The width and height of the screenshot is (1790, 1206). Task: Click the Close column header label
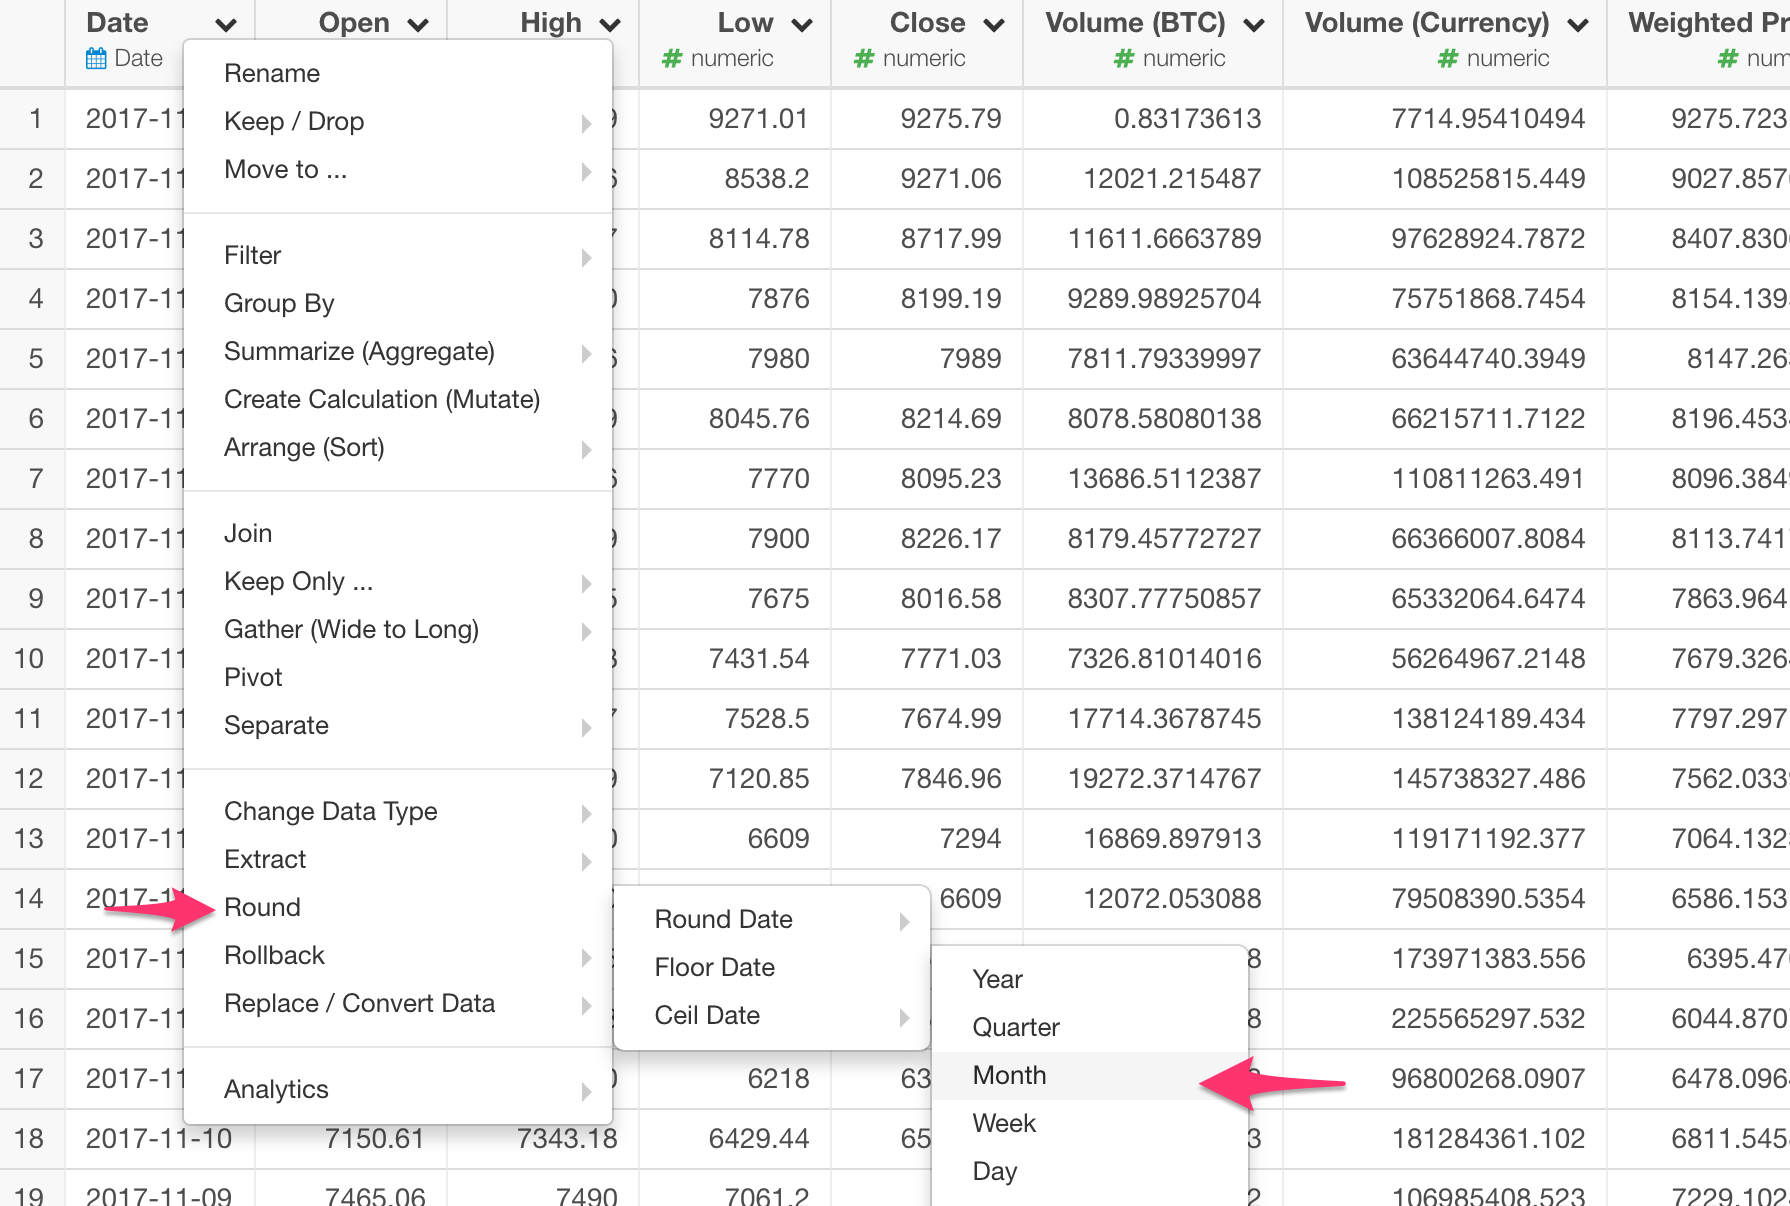pos(928,23)
